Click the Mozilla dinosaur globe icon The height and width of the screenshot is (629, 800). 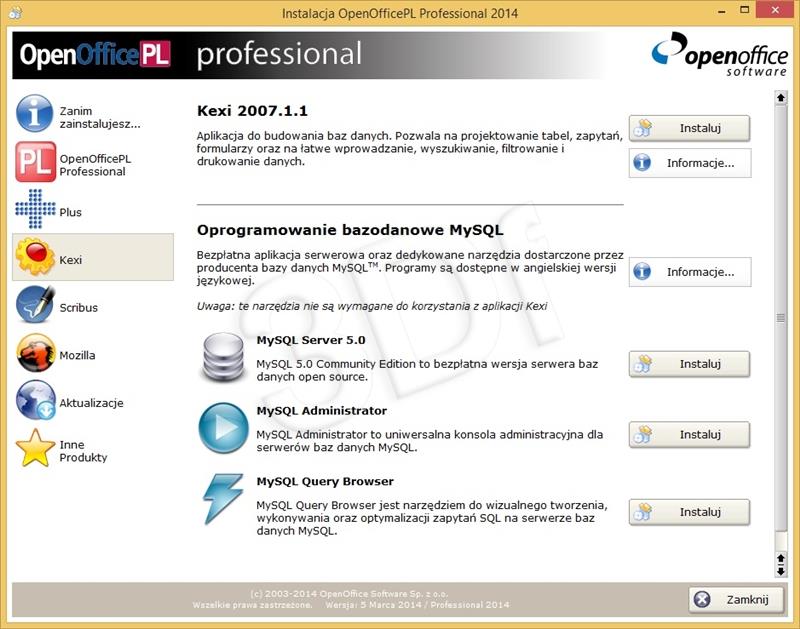coord(35,352)
